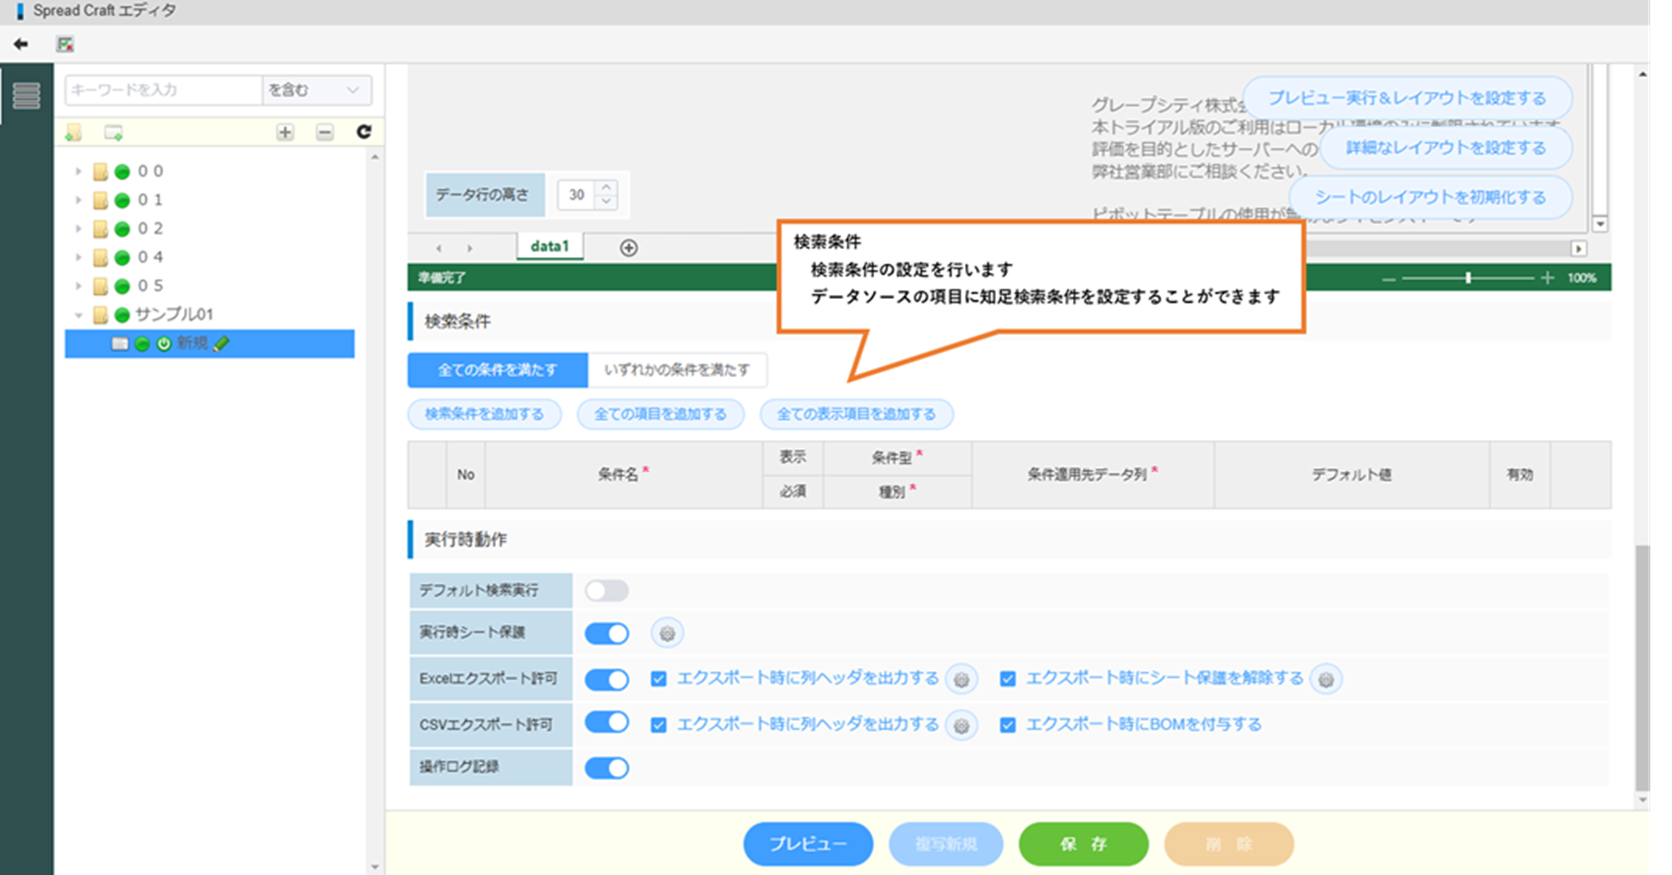
Task: Disable the 操作ログ記録 toggle
Action: [x=606, y=768]
